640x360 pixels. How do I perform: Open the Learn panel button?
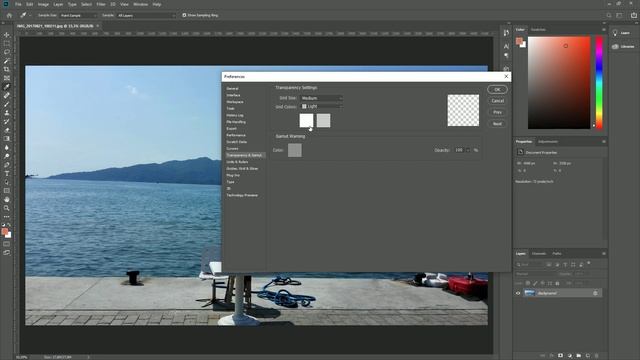click(621, 33)
